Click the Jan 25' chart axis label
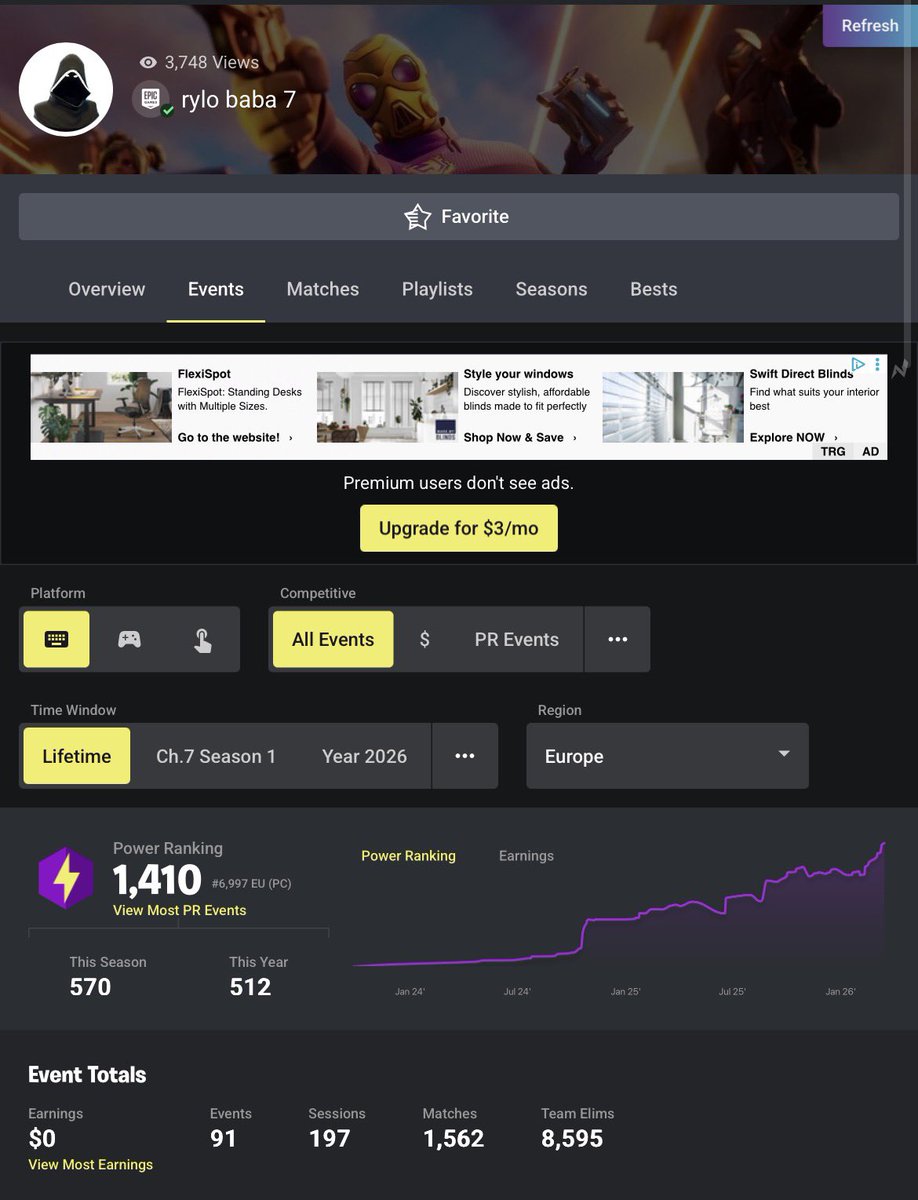The image size is (918, 1200). tap(625, 991)
